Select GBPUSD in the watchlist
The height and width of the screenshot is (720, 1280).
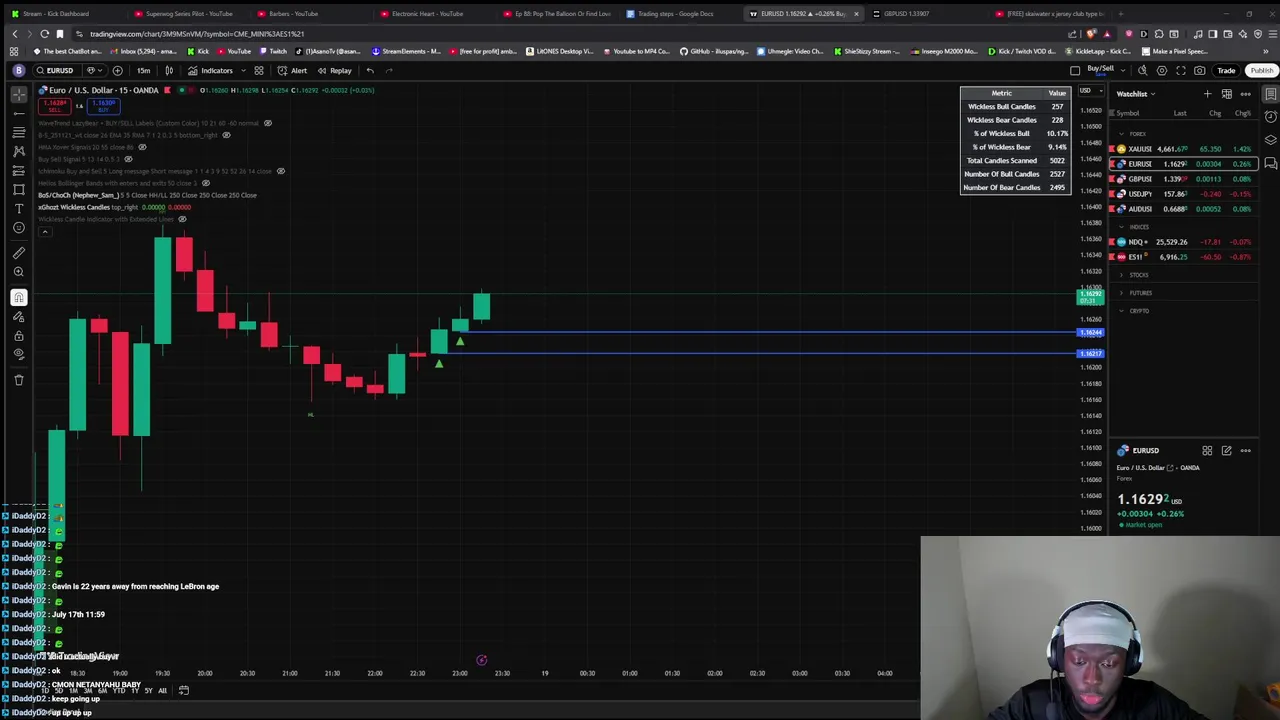tap(1185, 179)
